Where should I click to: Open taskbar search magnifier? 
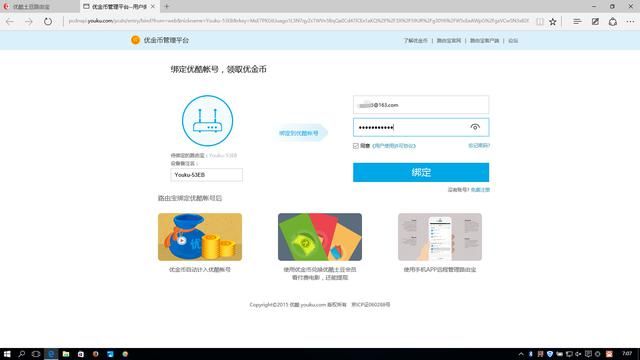coord(22,354)
